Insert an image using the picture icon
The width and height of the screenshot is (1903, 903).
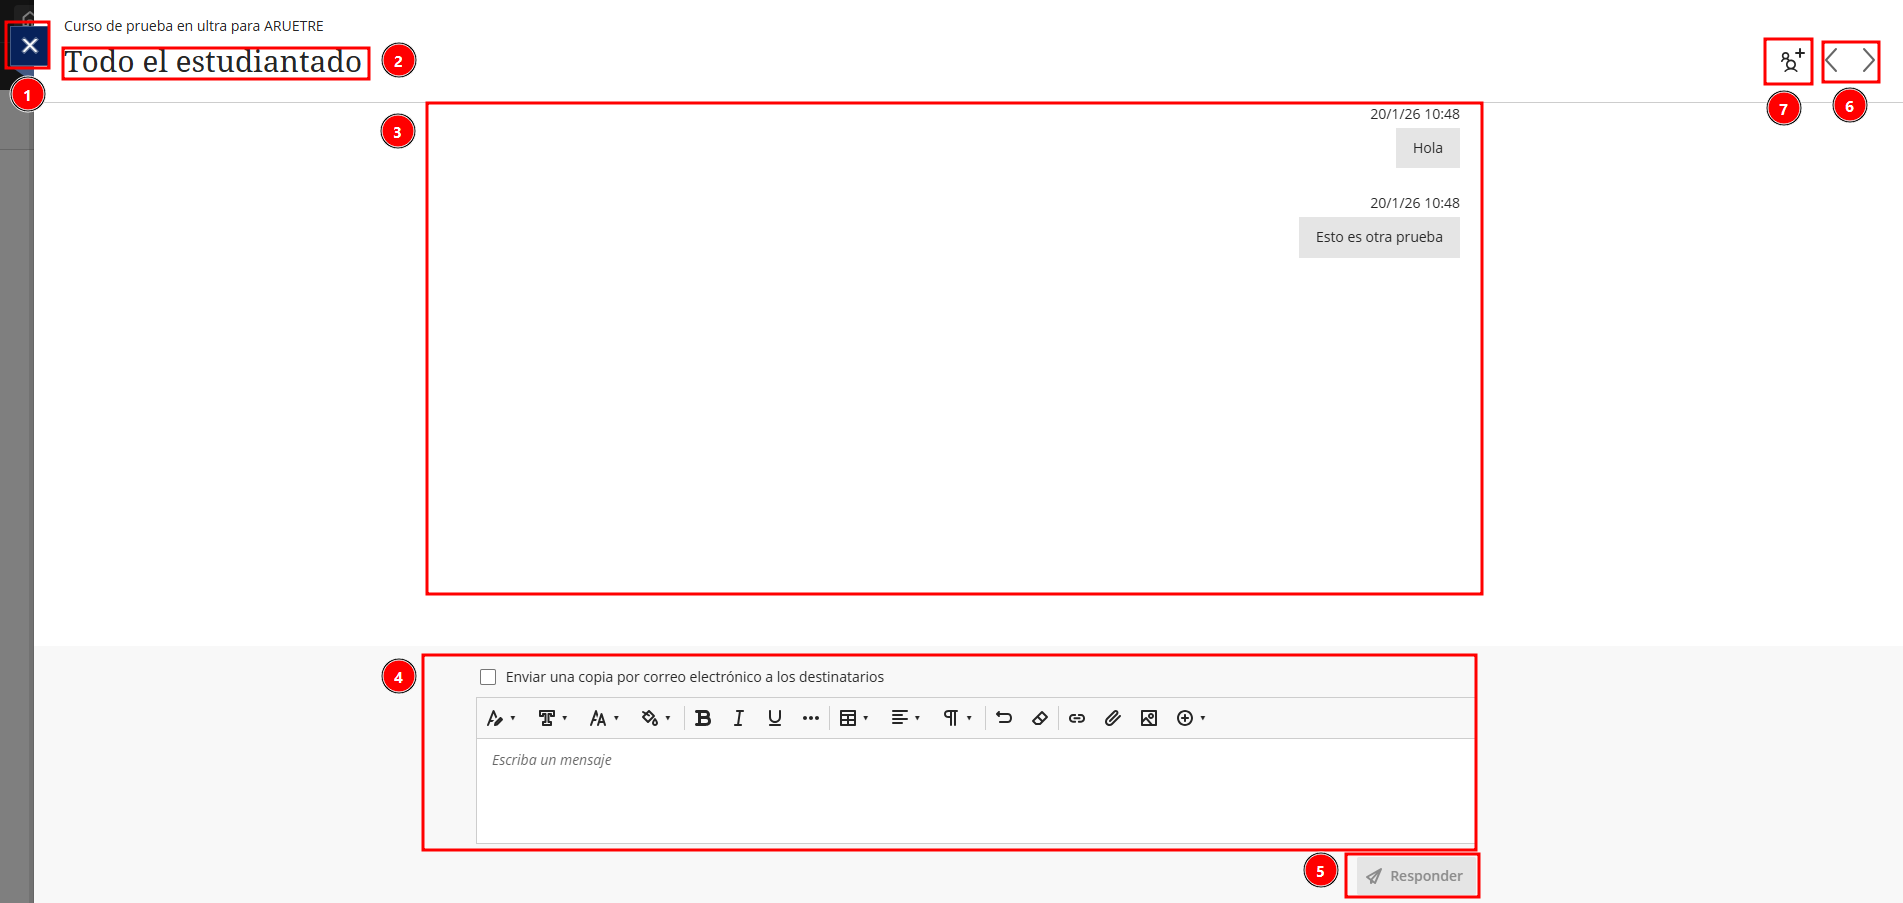(x=1148, y=718)
